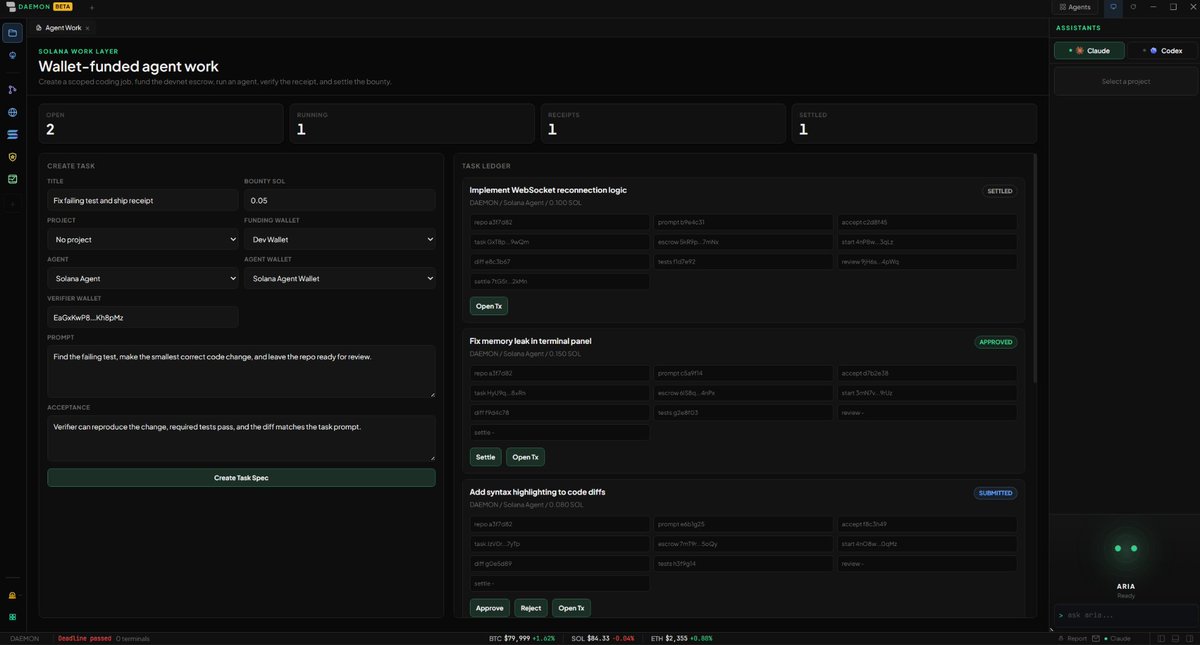Image resolution: width=1200 pixels, height=645 pixels.
Task: Click the Running count stat card
Action: tap(412, 124)
